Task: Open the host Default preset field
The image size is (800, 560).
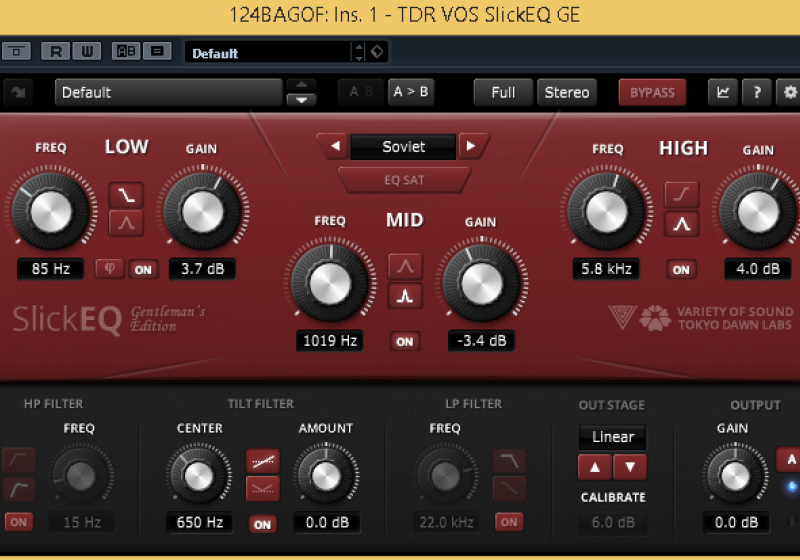Action: (268, 53)
